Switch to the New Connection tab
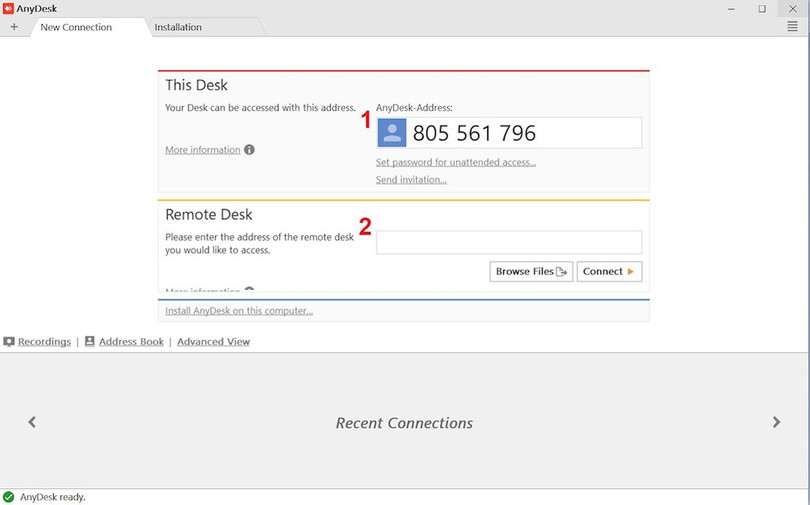 point(76,27)
